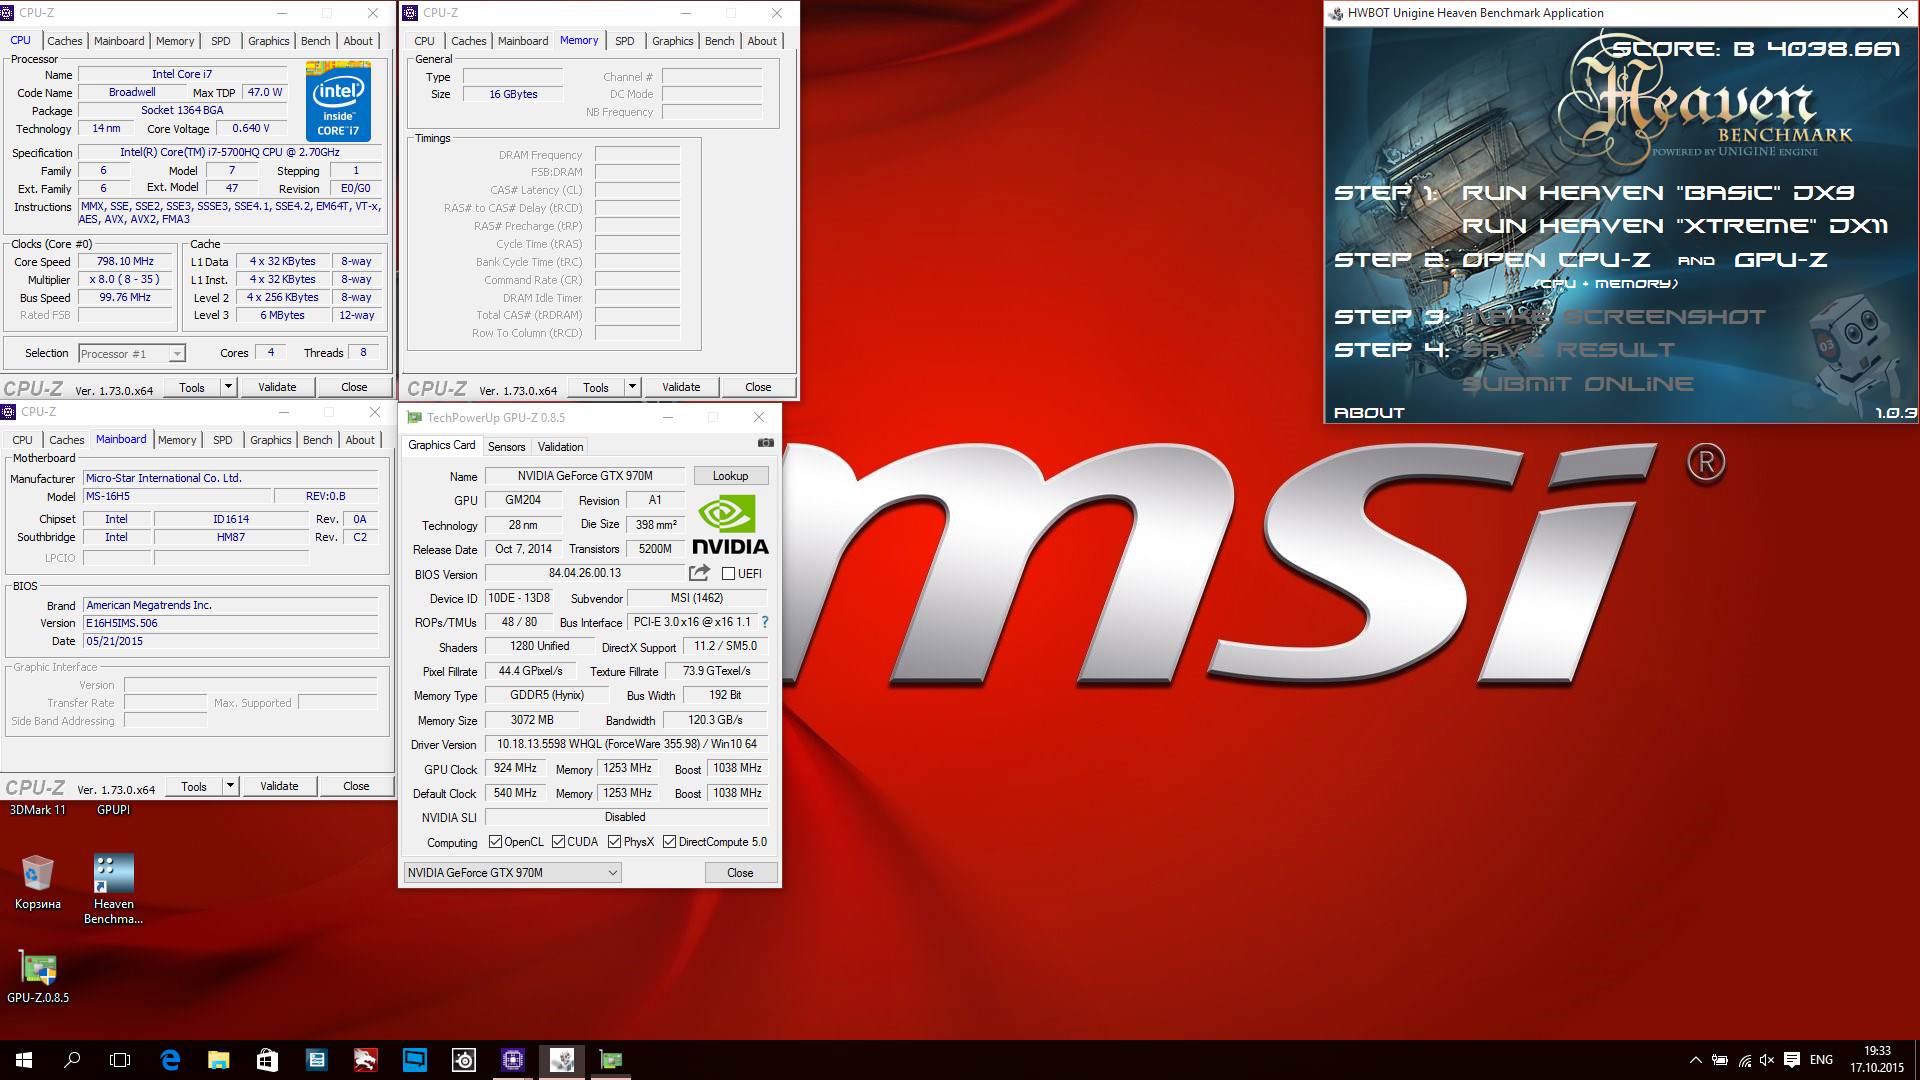Click share icon beside BIOS Version in GPU-Z
The image size is (1920, 1080).
699,573
